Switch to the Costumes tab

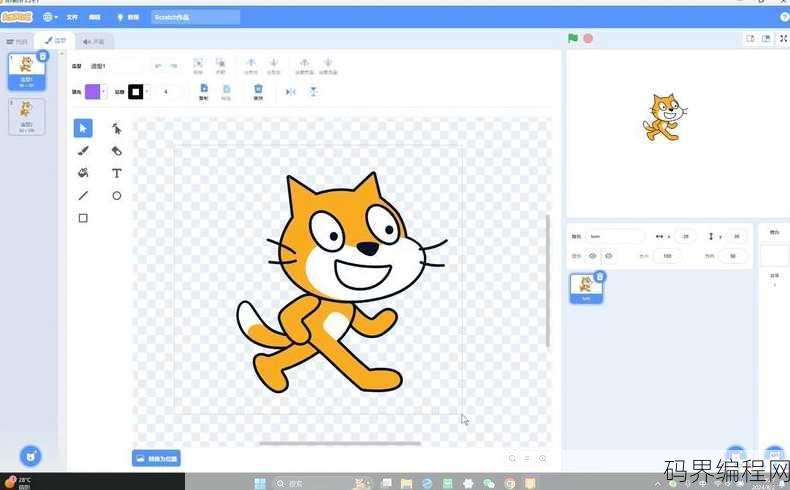tap(55, 41)
